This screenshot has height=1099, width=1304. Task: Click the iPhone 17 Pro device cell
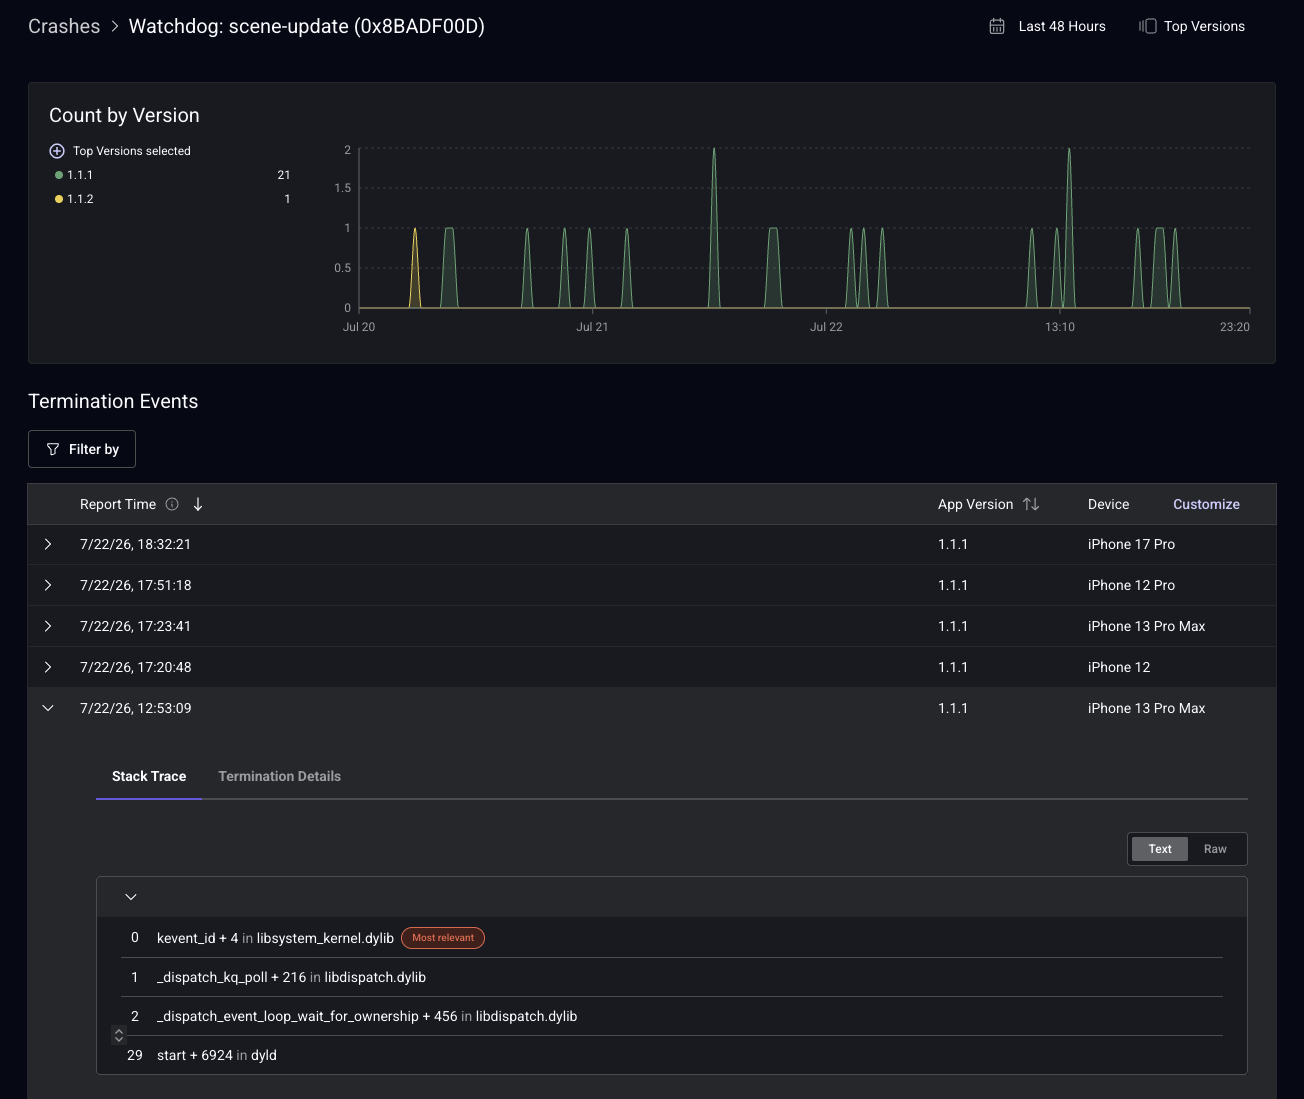pos(1131,544)
